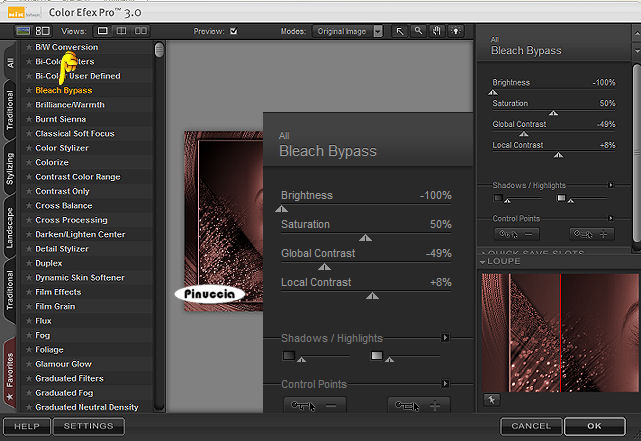The image size is (641, 441).
Task: Choose the hand pan tool
Action: [x=437, y=31]
